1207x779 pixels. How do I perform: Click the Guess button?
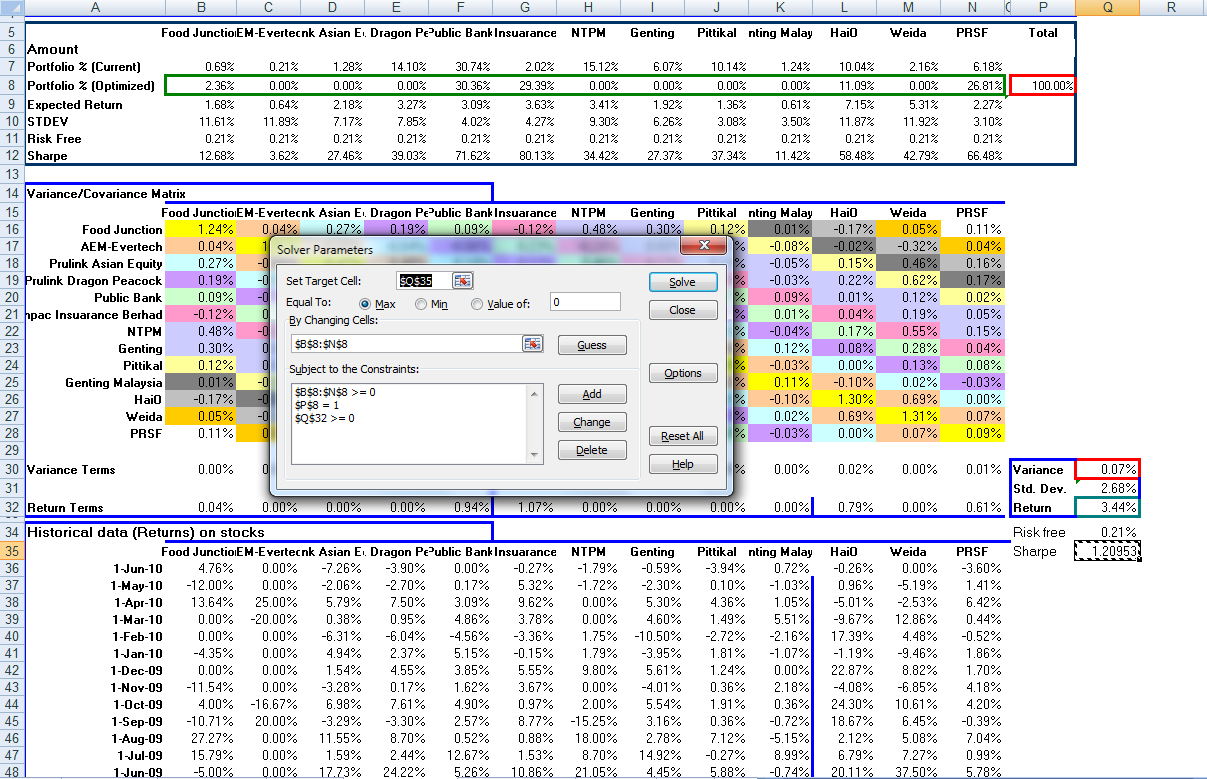(592, 344)
